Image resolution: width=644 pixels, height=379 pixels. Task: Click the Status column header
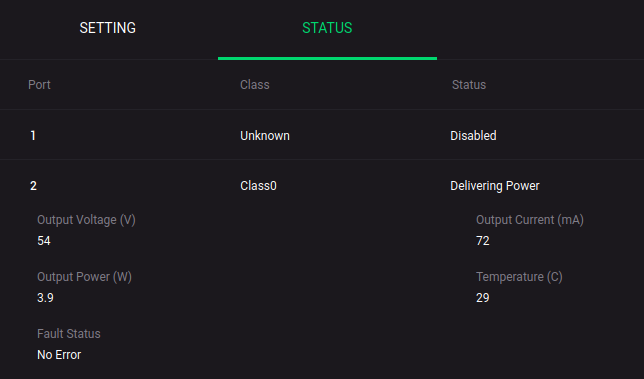469,85
